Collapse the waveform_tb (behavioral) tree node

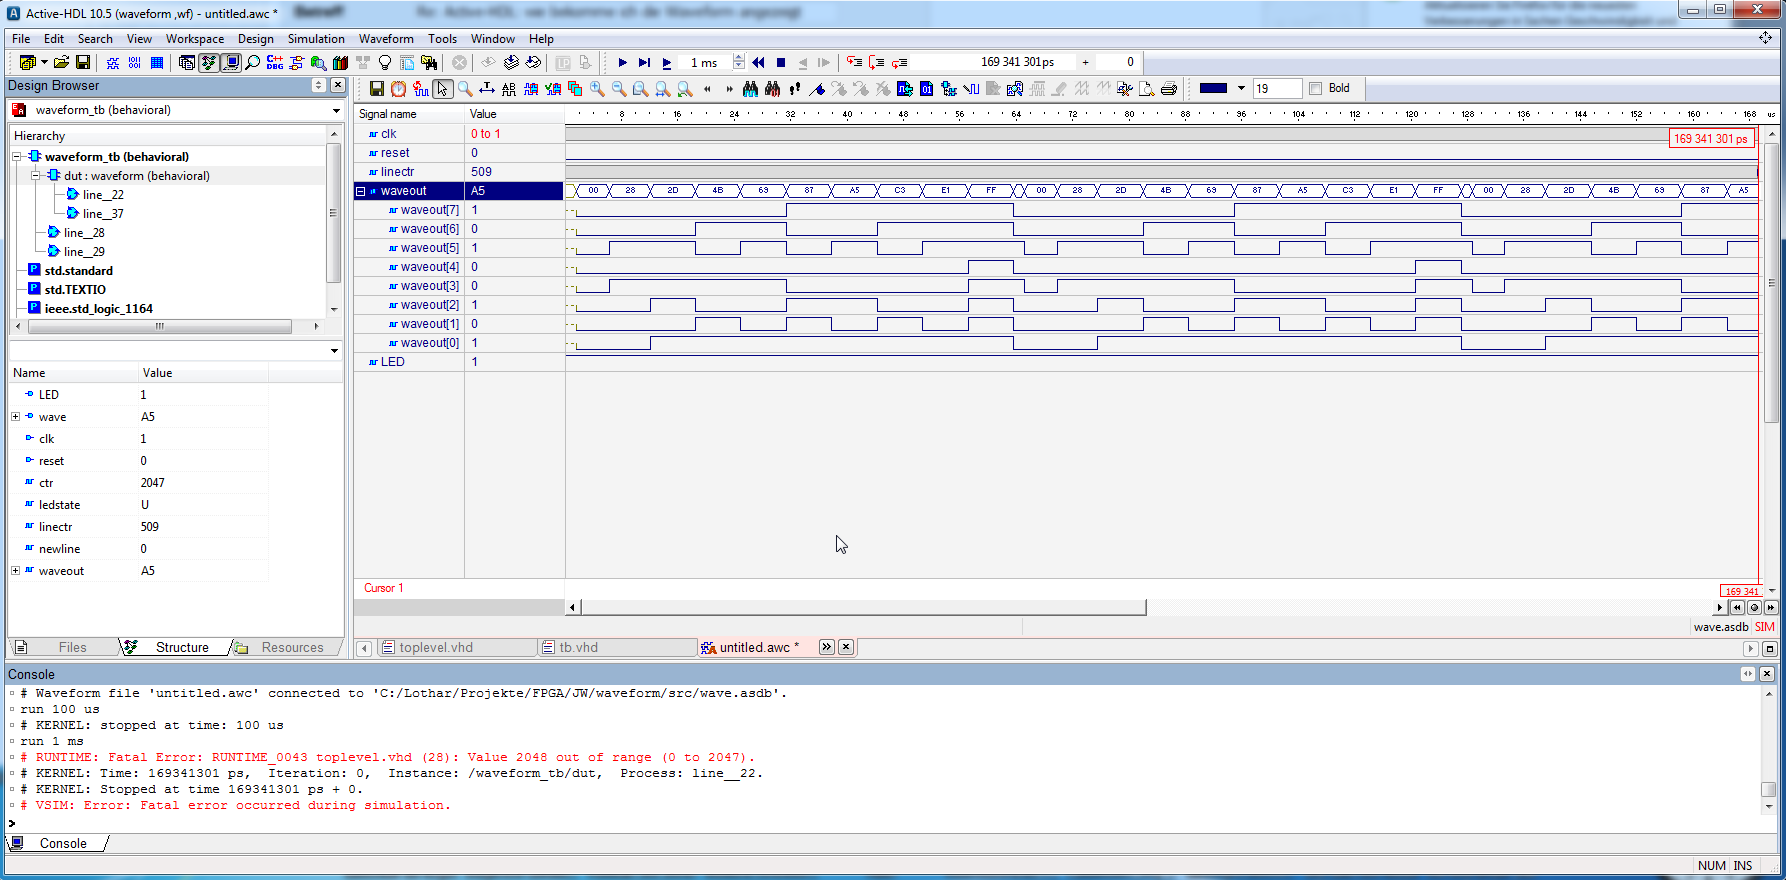click(17, 157)
